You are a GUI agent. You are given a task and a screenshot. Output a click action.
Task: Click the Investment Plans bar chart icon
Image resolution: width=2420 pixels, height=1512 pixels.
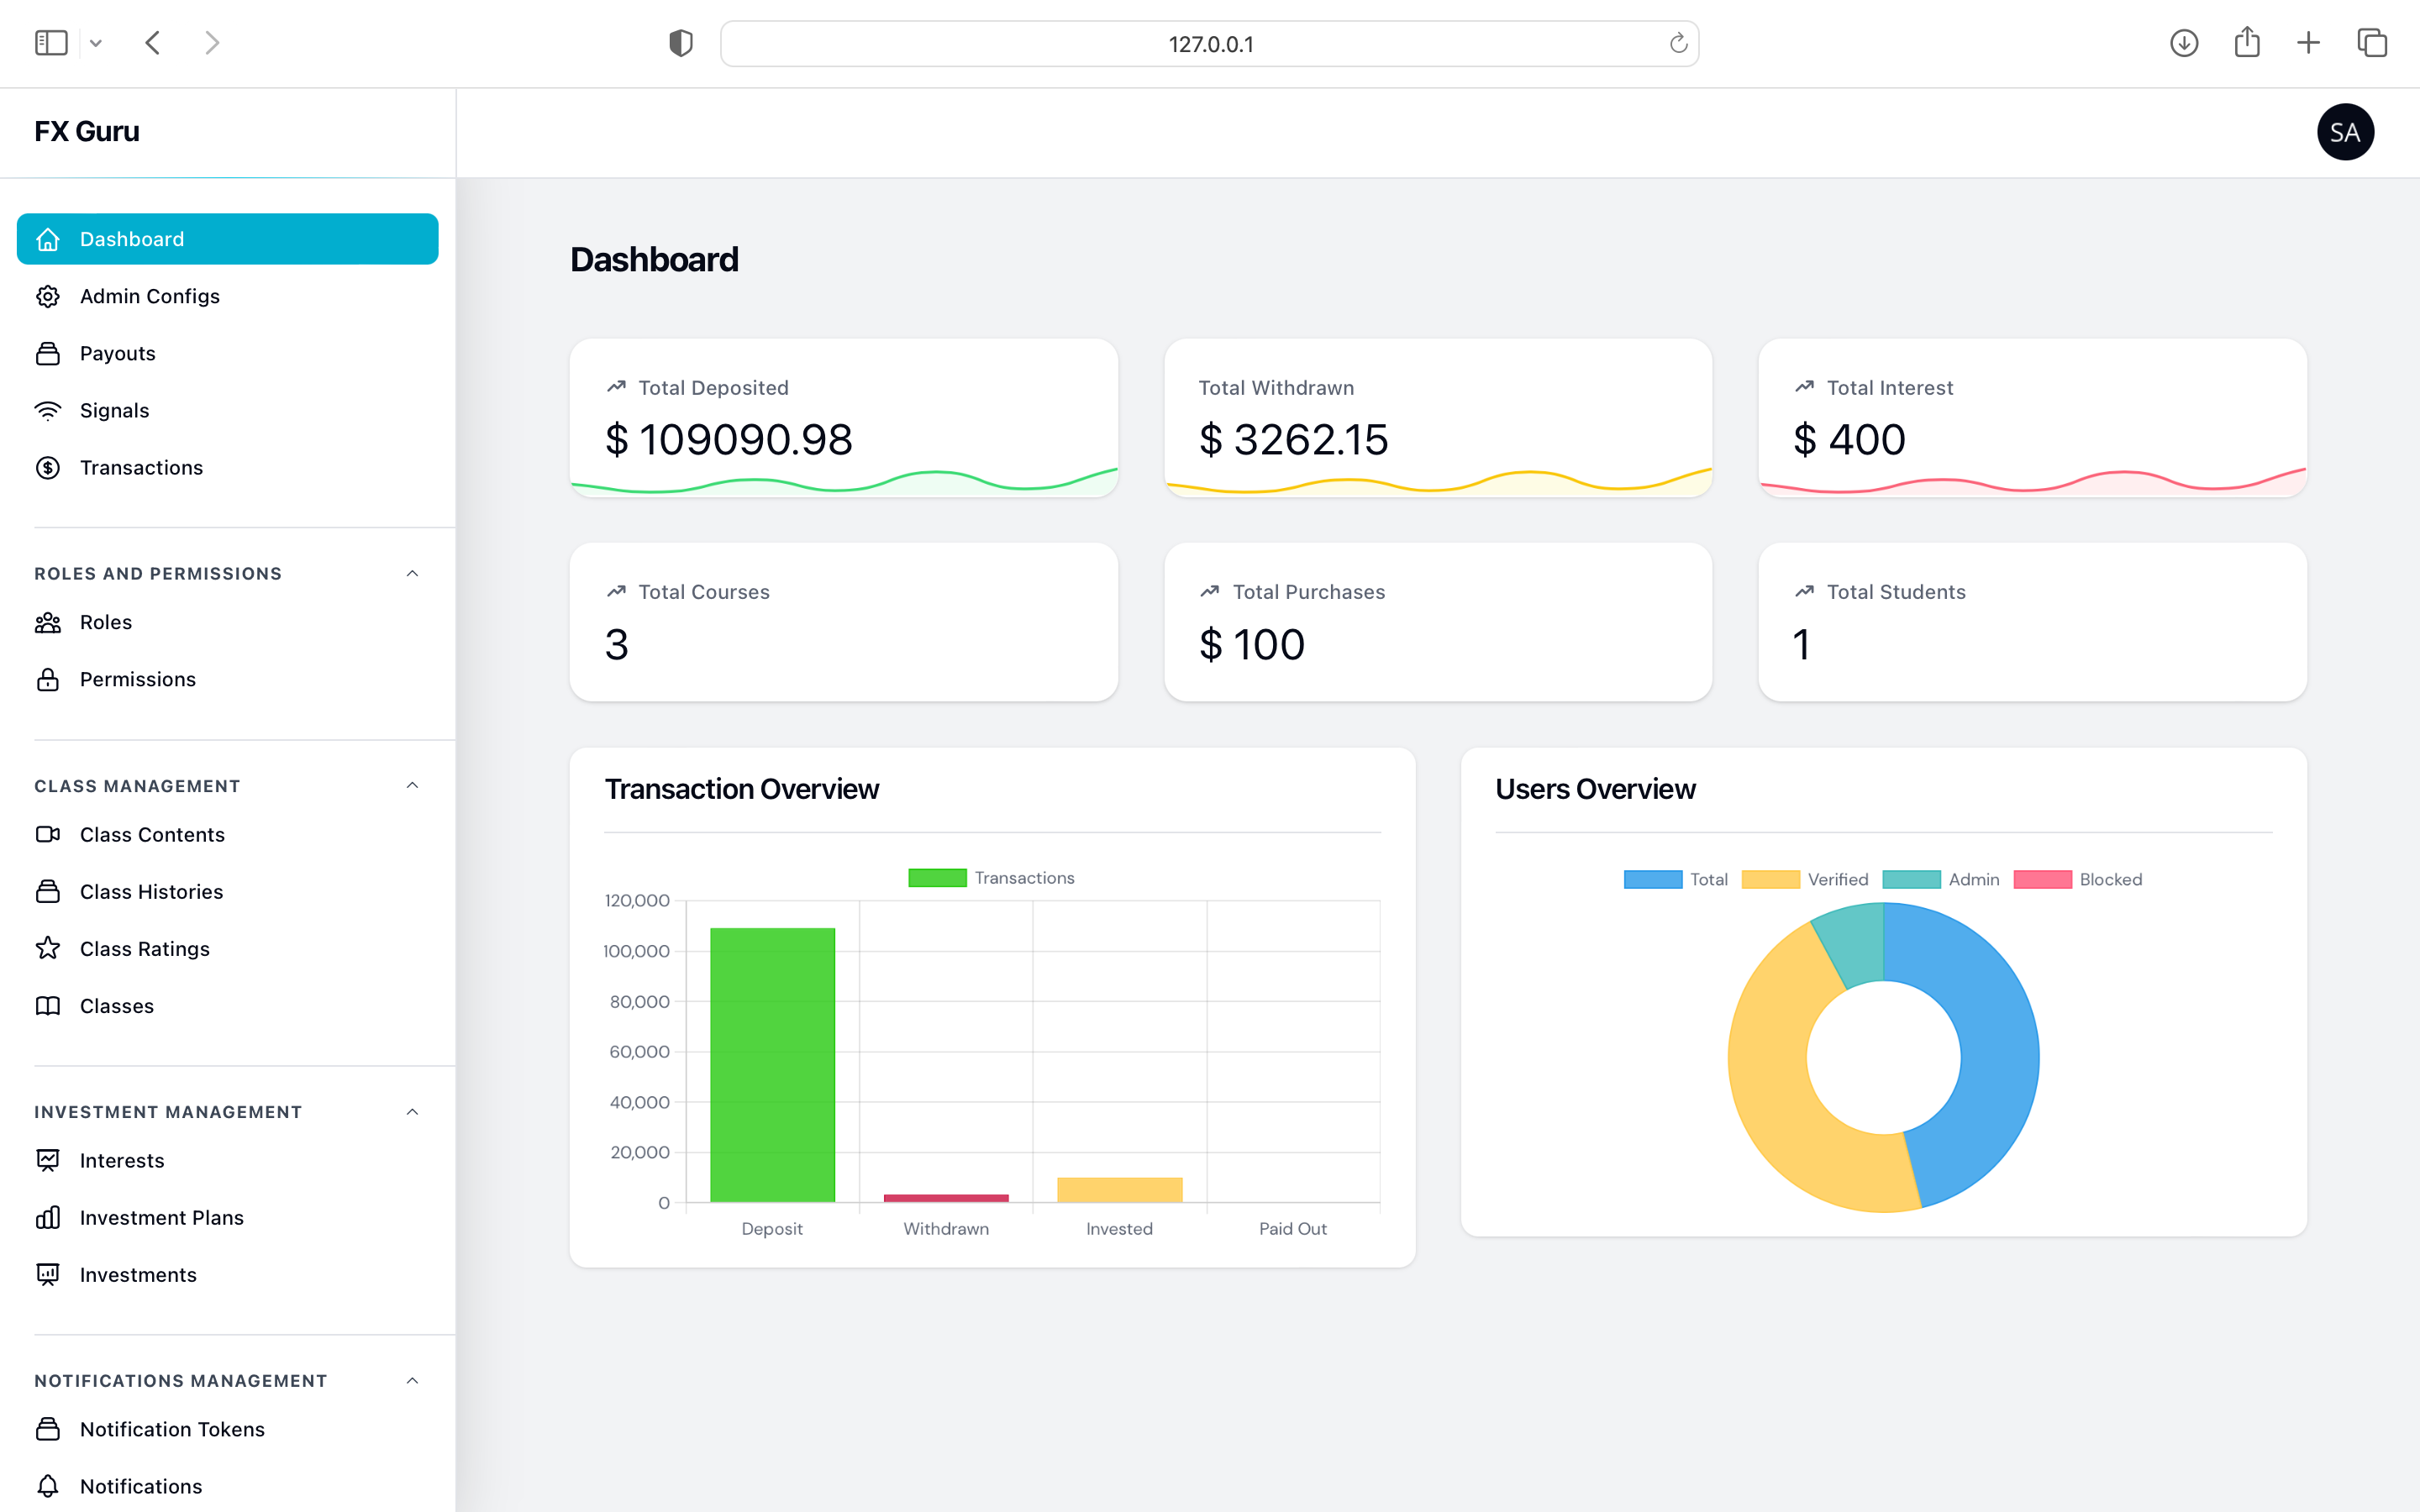[48, 1217]
